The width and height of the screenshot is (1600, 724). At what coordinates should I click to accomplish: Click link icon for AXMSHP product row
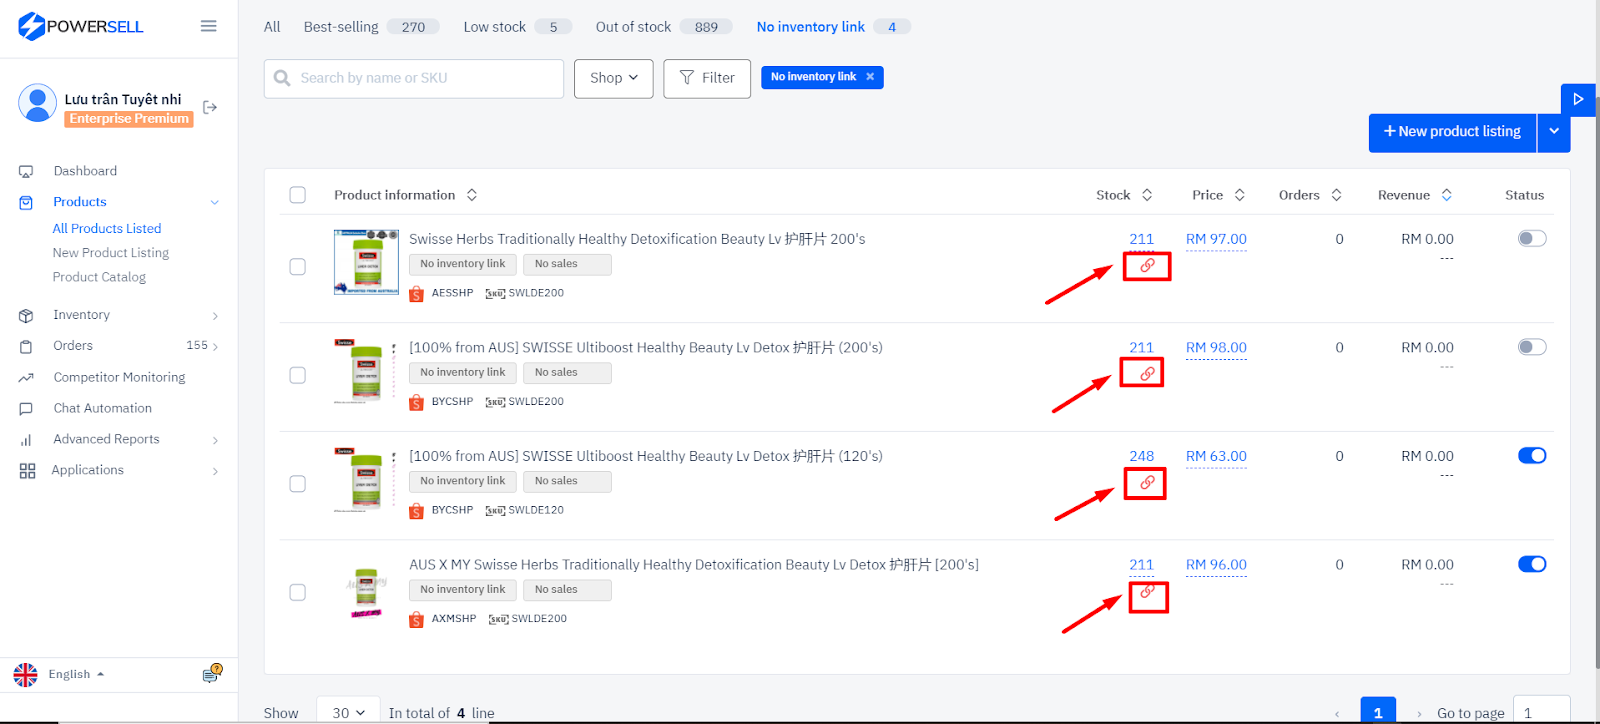tap(1148, 592)
